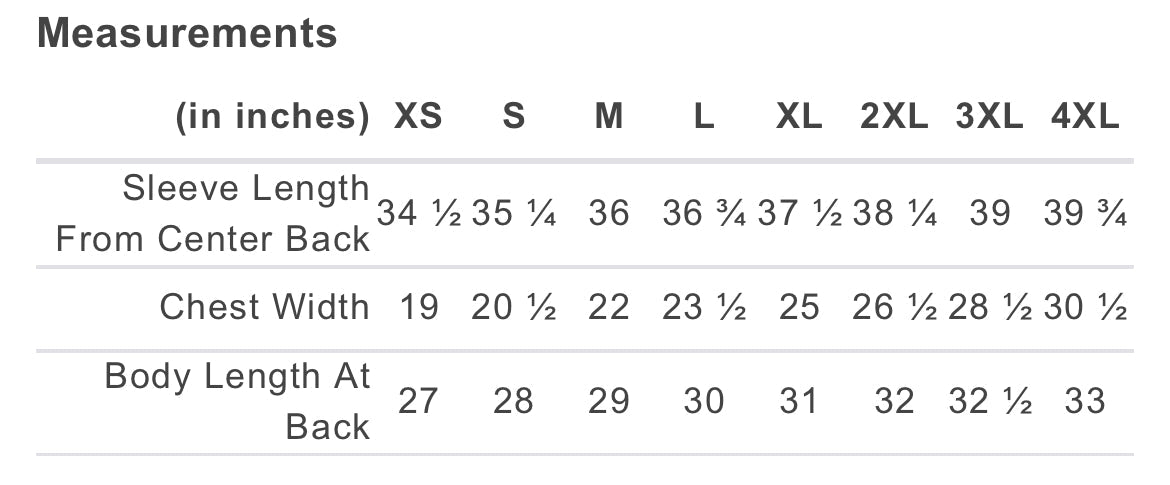Click XS sleeve length value 34 ½
Screen dimensions: 1170x485
point(418,214)
